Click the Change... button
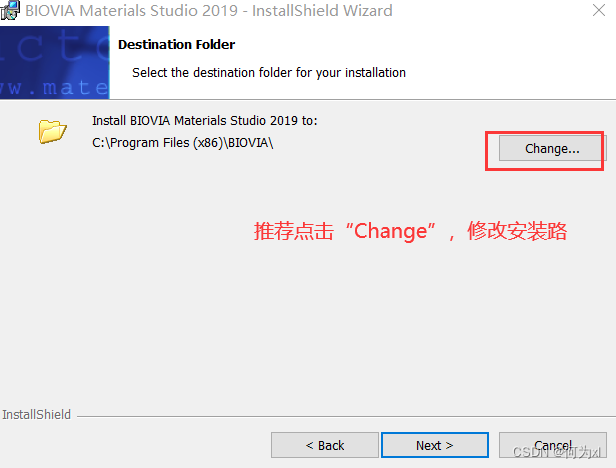Viewport: 616px width, 468px height. click(x=552, y=149)
